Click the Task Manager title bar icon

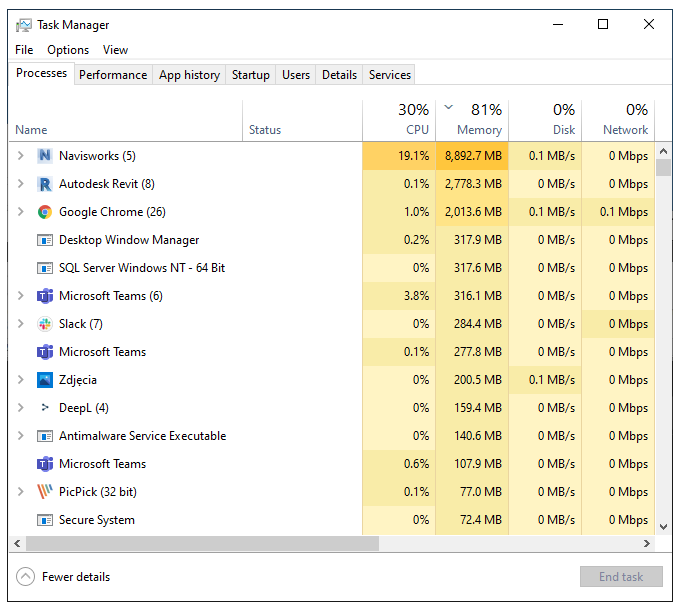point(23,25)
